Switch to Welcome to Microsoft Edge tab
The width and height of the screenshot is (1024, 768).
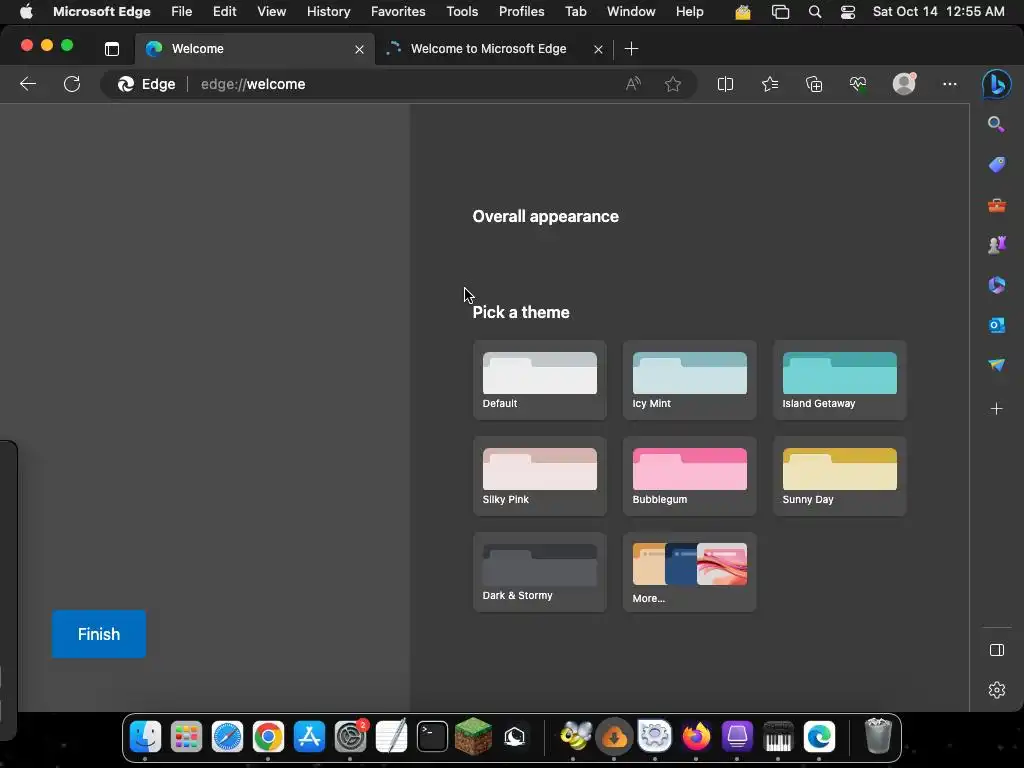(x=494, y=49)
